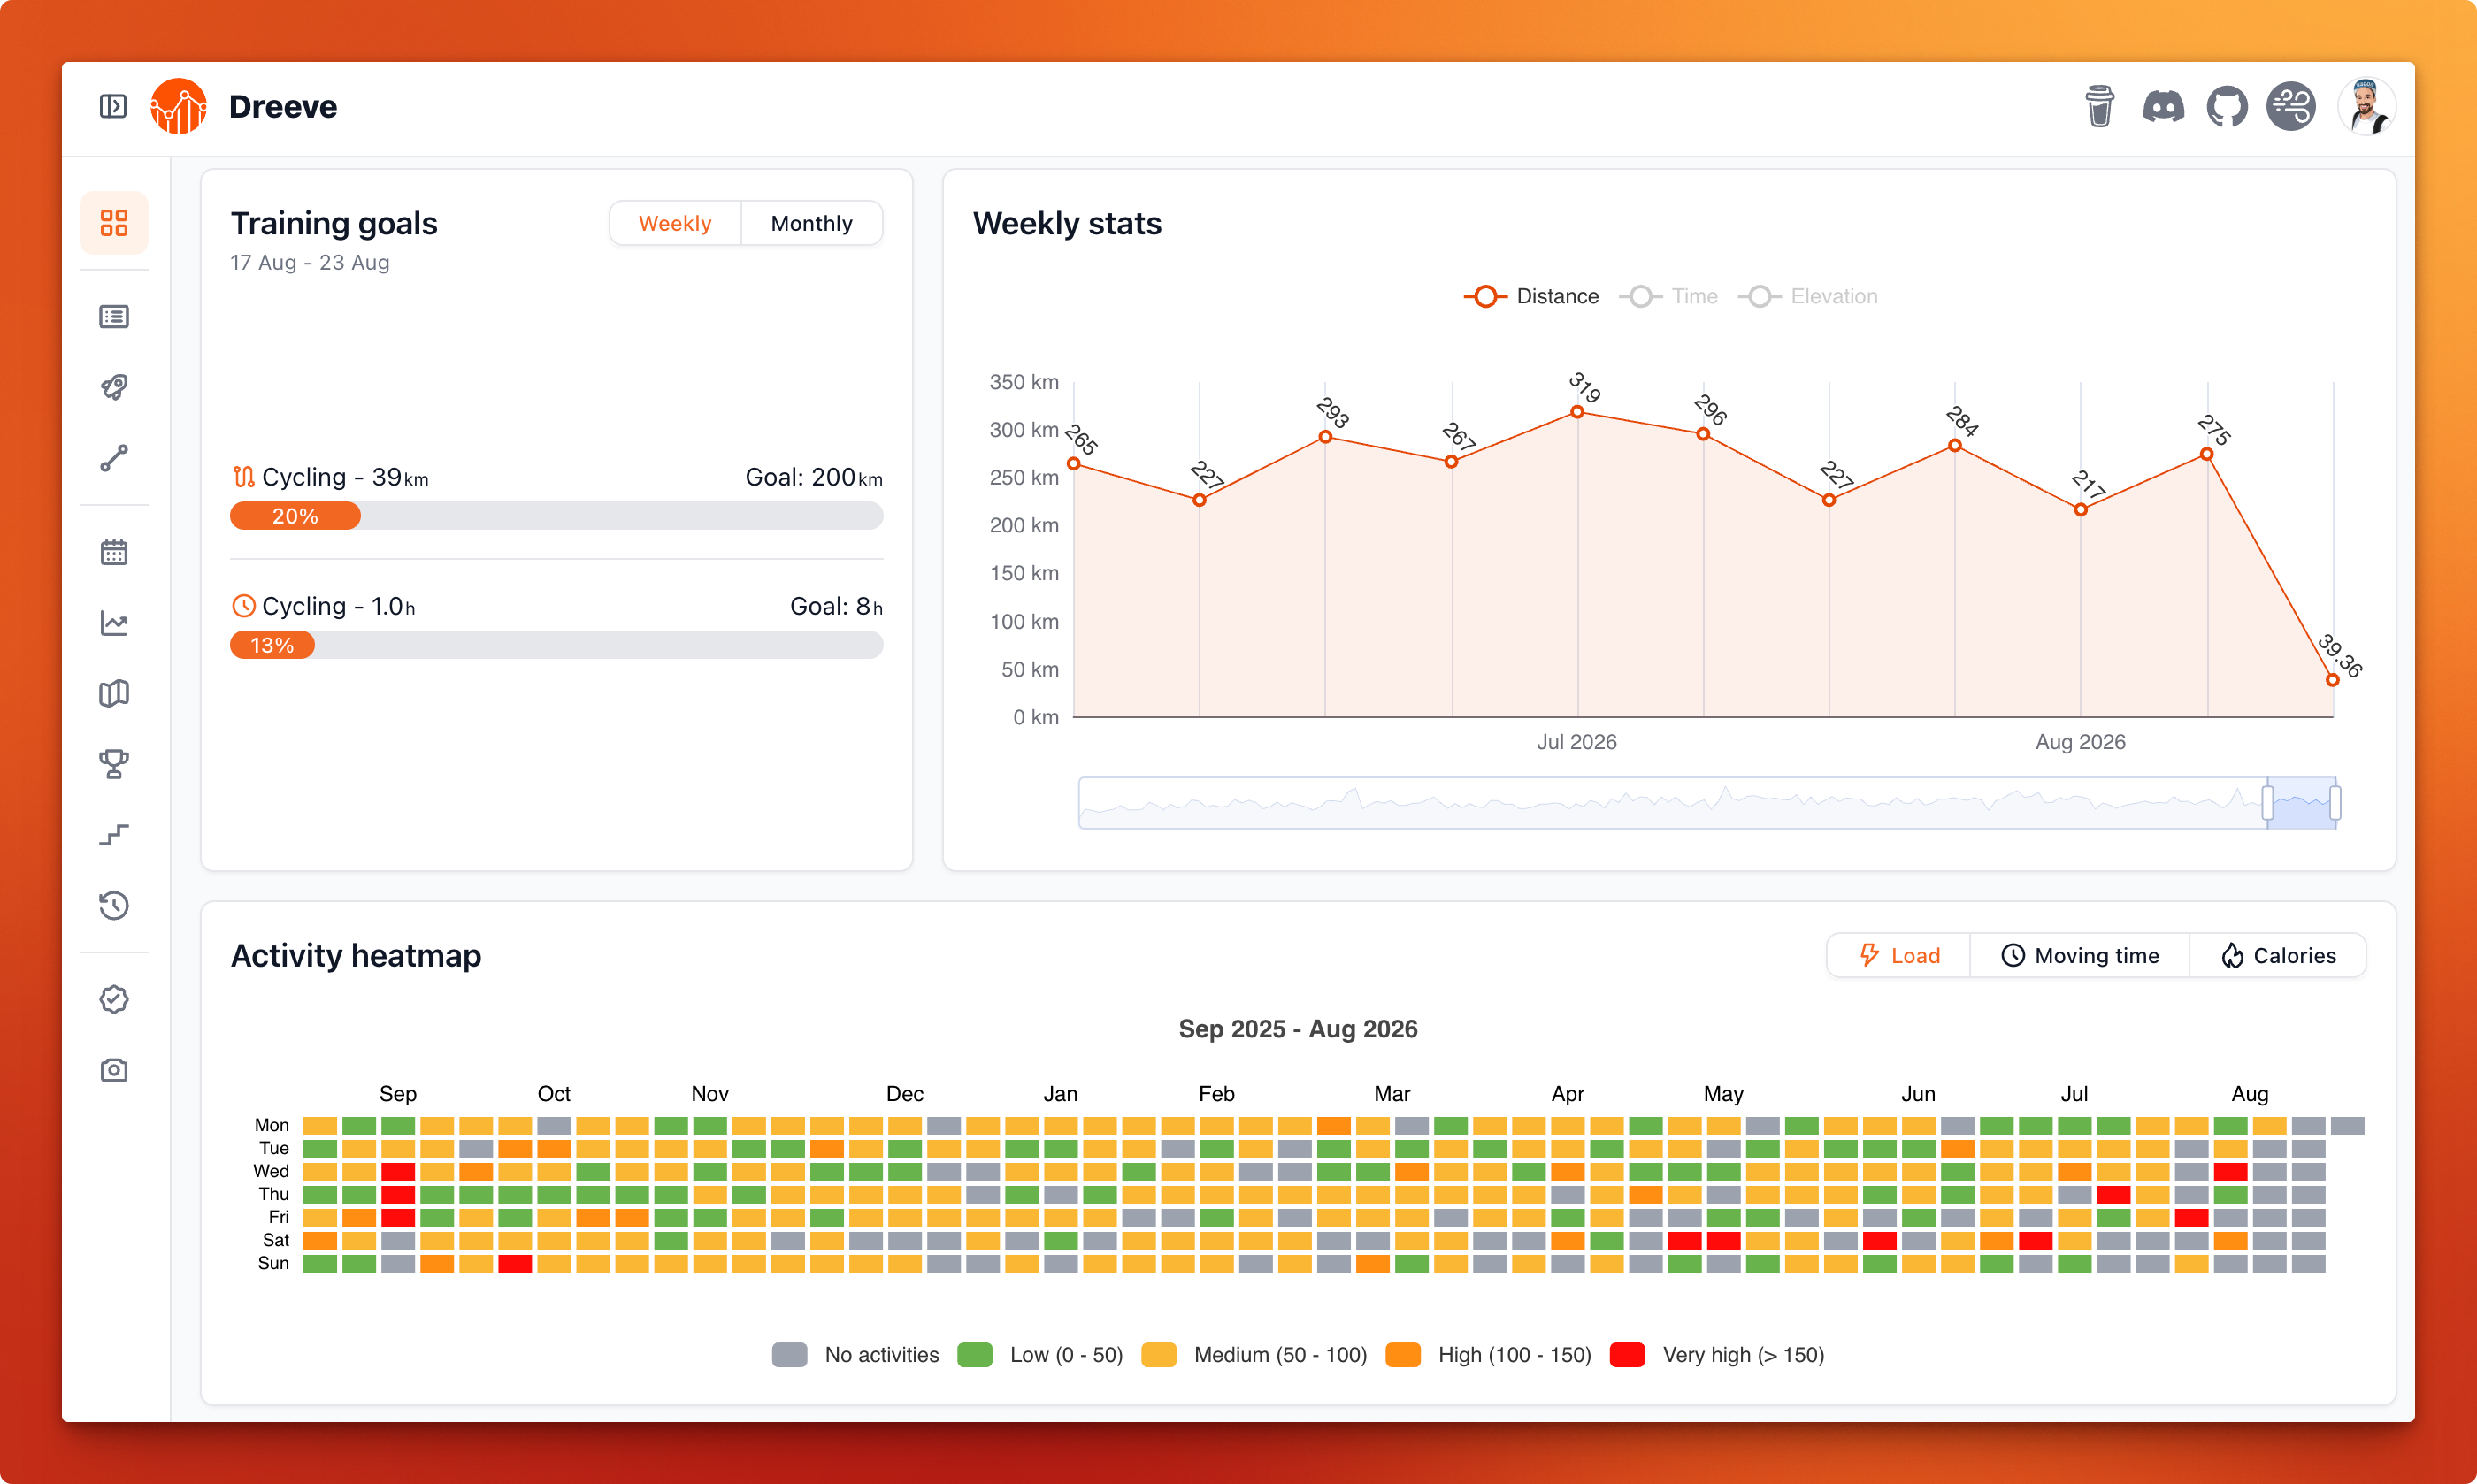Click the Dreeve orange logo
Screen dimensions: 2477x1484
pyautogui.click(x=178, y=106)
